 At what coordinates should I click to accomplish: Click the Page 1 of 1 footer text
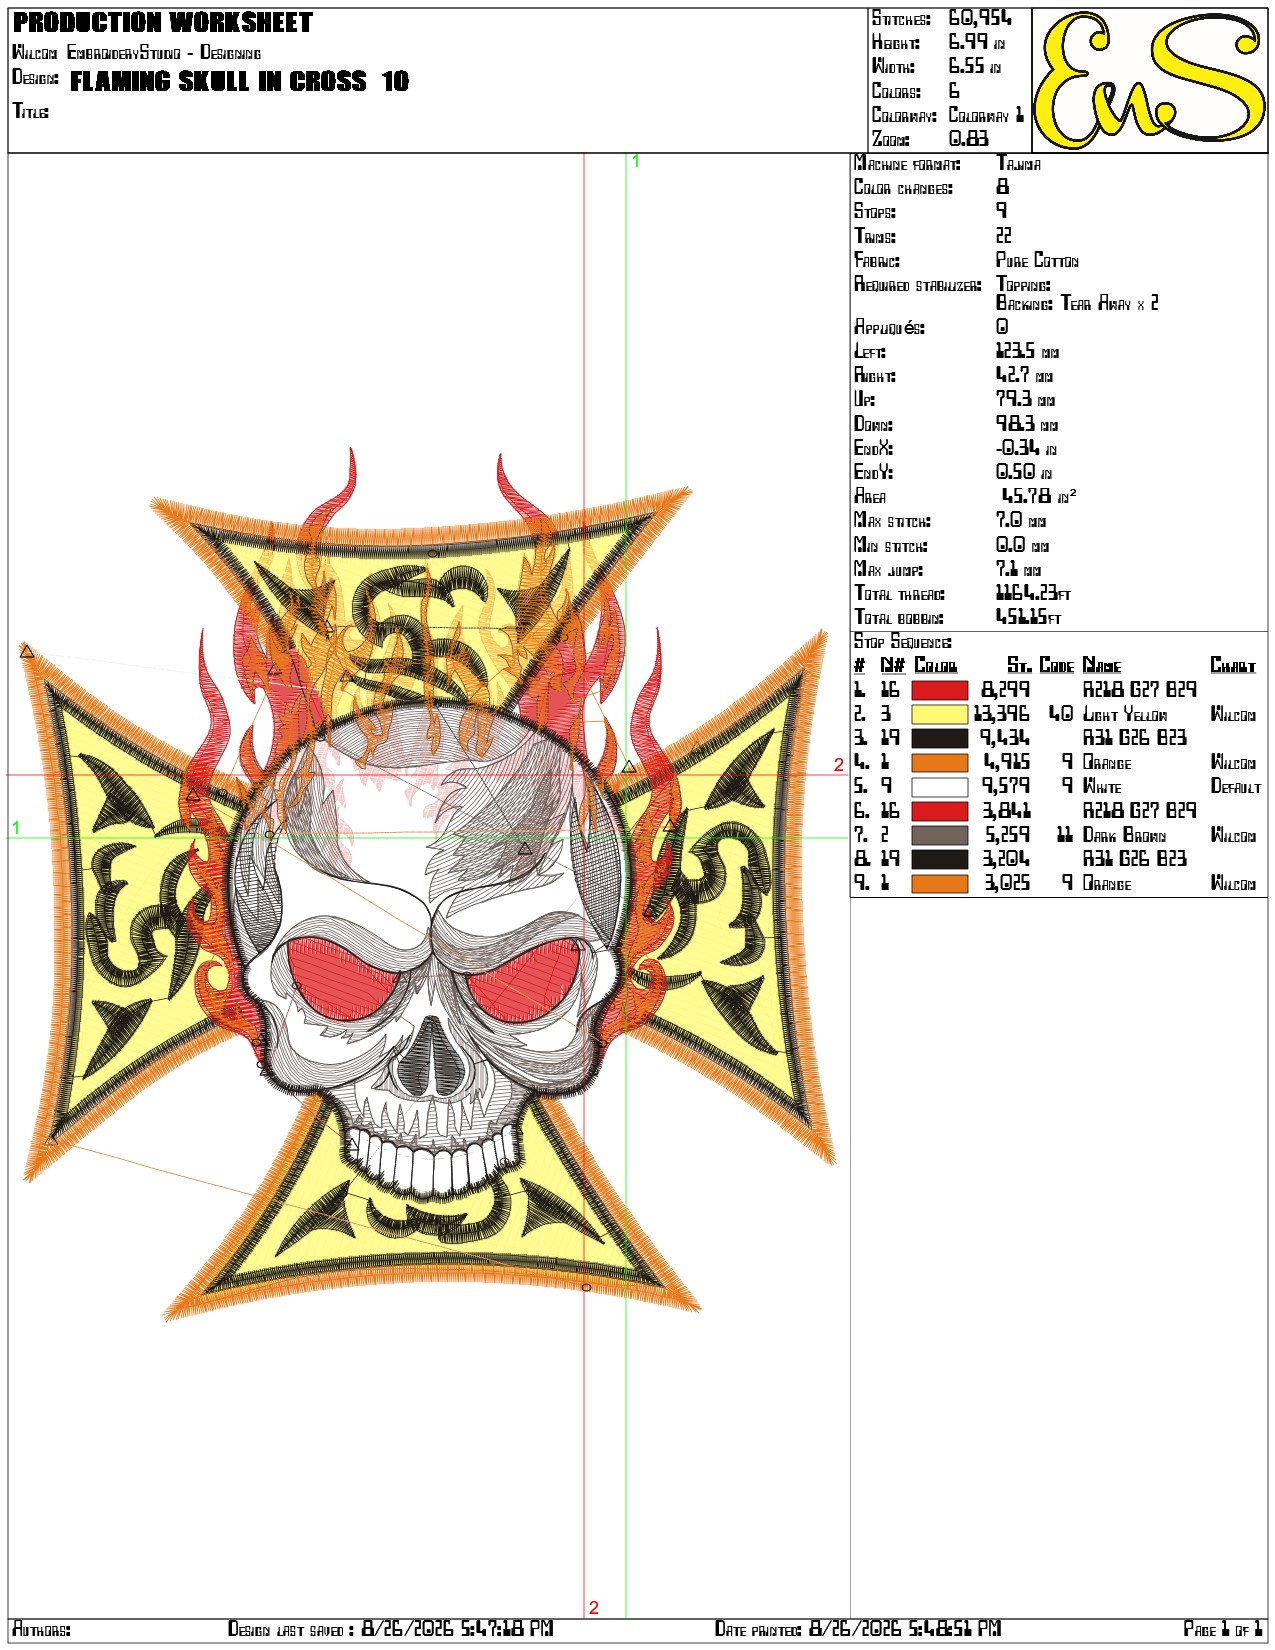(1223, 1629)
